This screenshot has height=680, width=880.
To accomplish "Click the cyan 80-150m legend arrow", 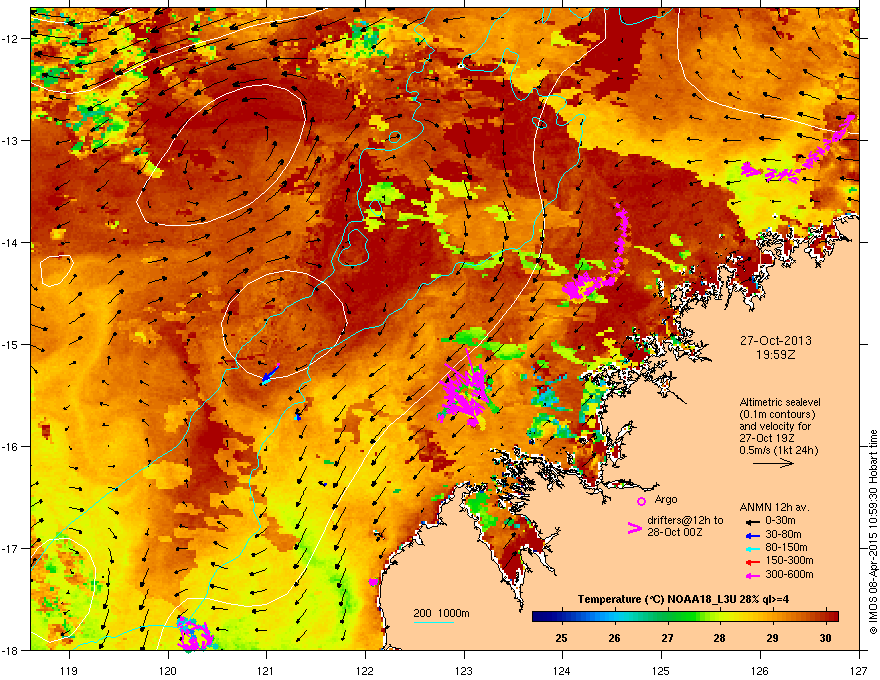I will [752, 548].
